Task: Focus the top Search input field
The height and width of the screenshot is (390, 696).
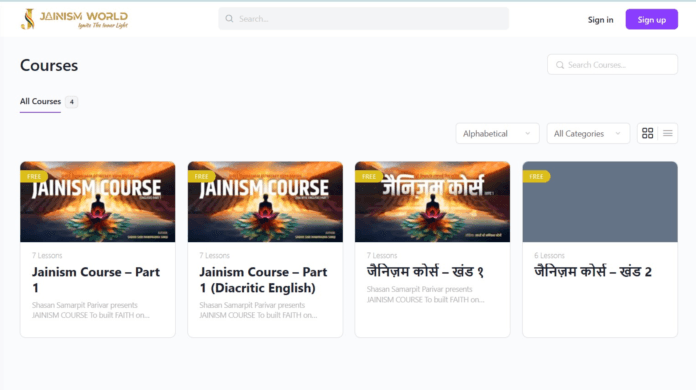Action: pos(364,19)
